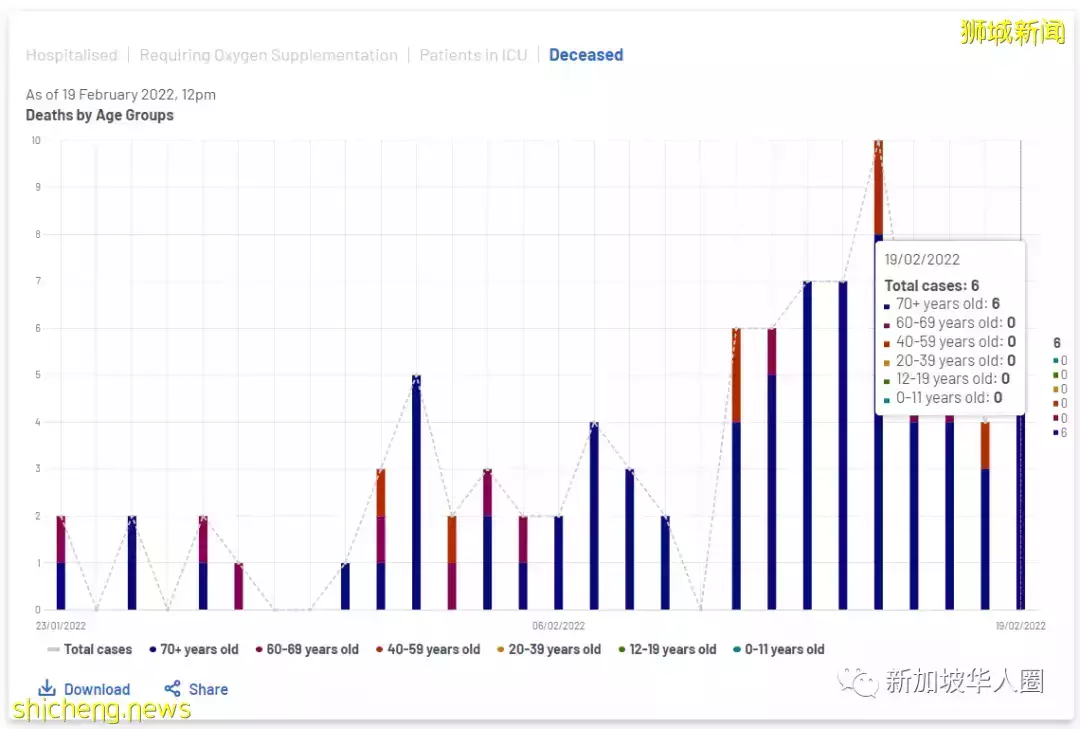The width and height of the screenshot is (1080, 729).
Task: Switch to Requiring Oxygen Supplementation tab
Action: click(268, 55)
